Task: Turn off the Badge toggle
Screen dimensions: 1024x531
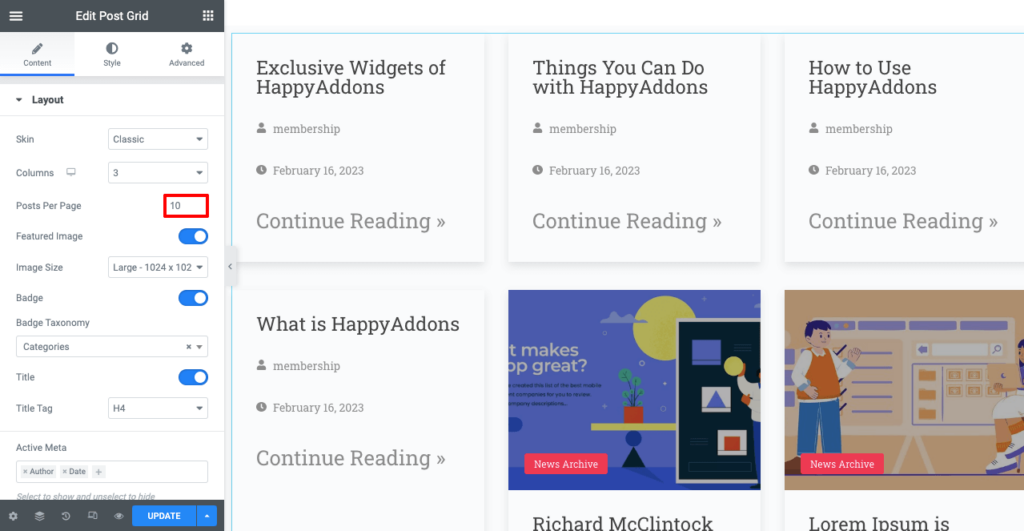Action: coord(193,298)
